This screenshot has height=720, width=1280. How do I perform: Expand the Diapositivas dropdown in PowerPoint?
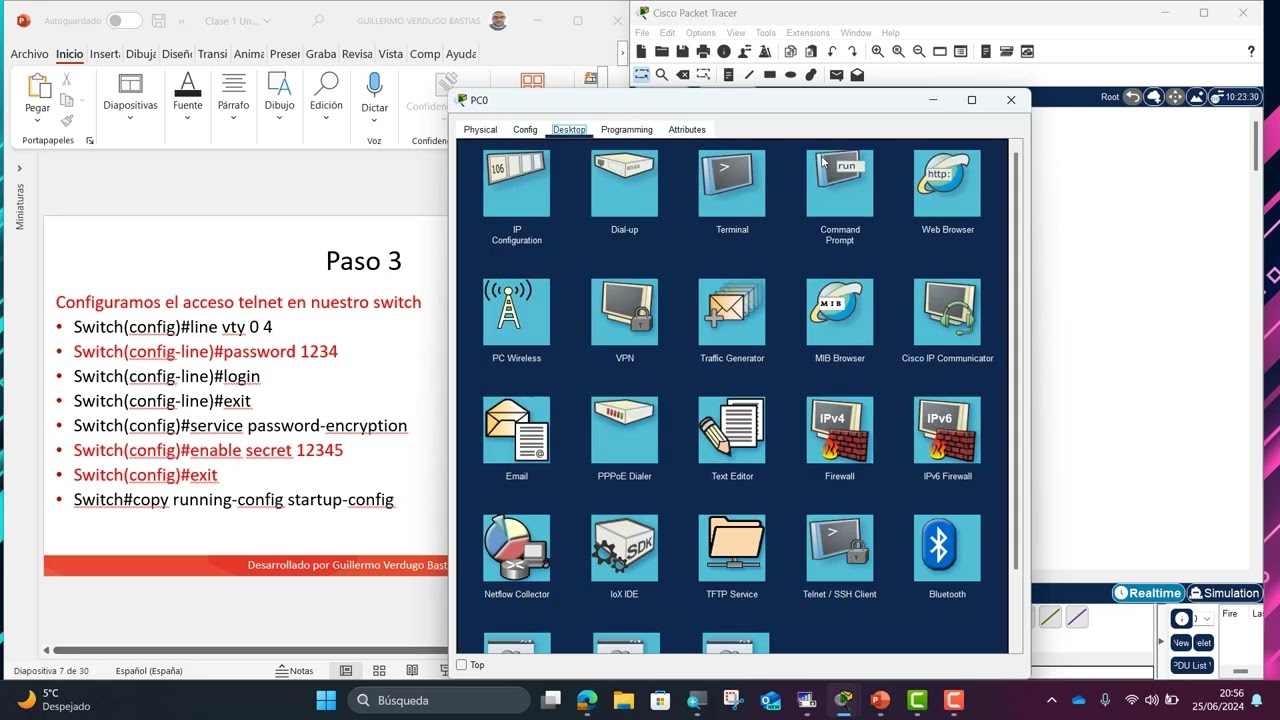[x=130, y=118]
